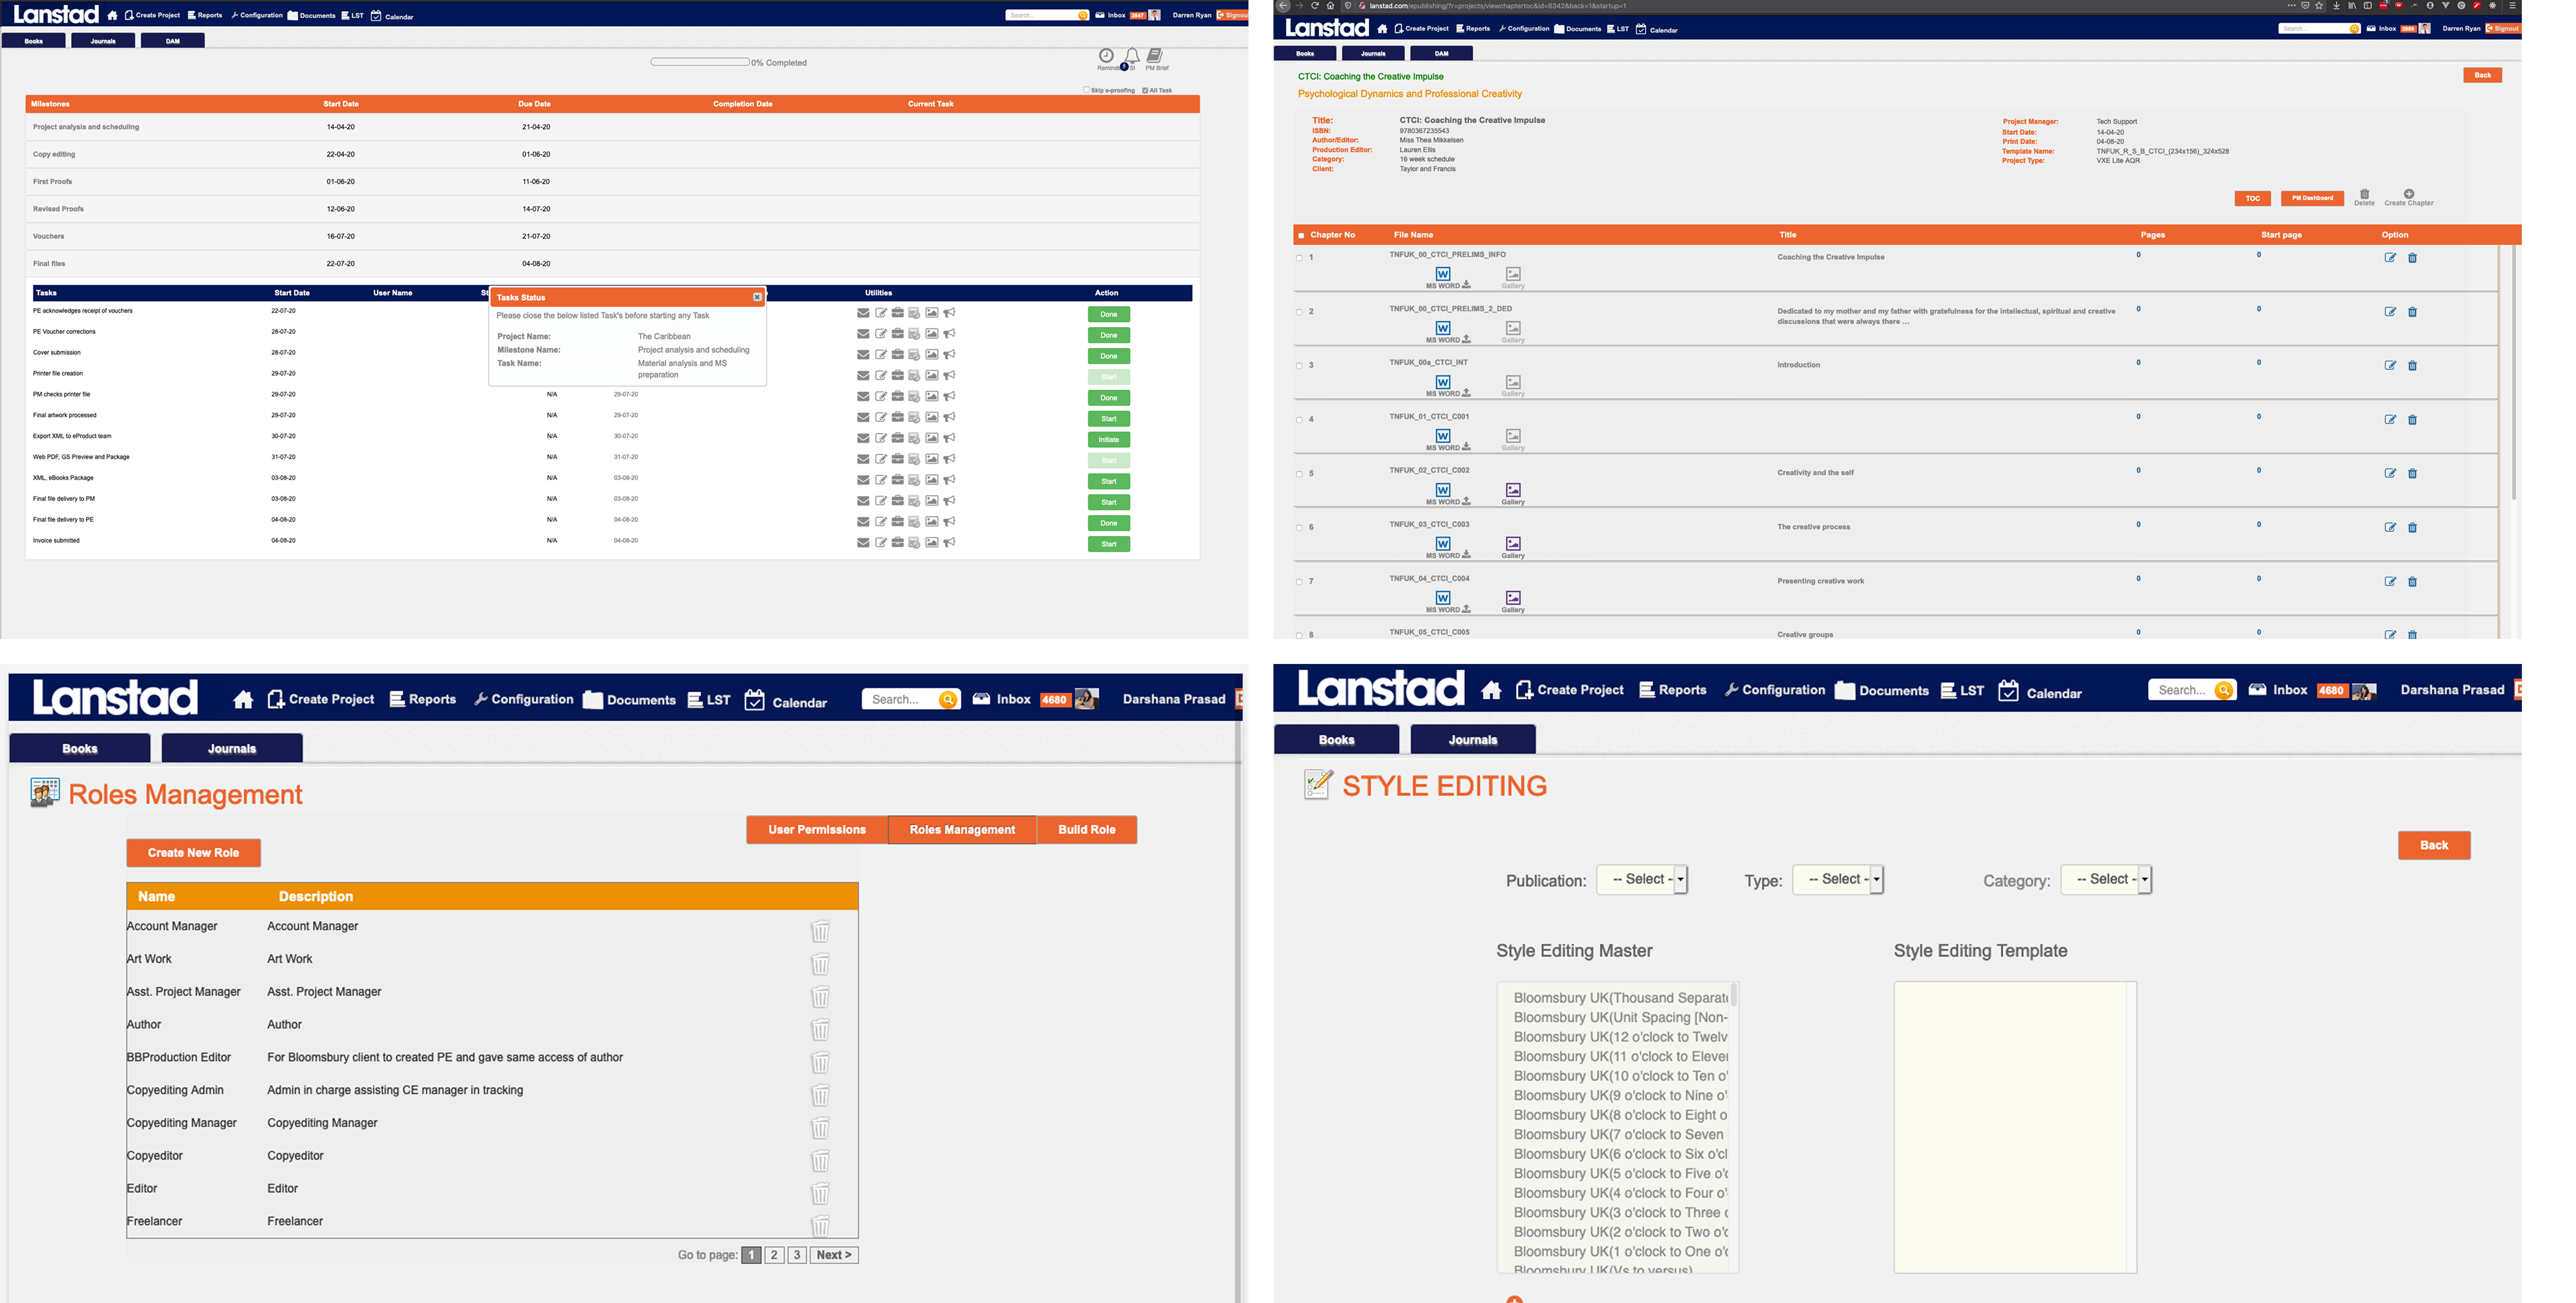
Task: Click envelope utility for Cover submission task
Action: point(863,355)
